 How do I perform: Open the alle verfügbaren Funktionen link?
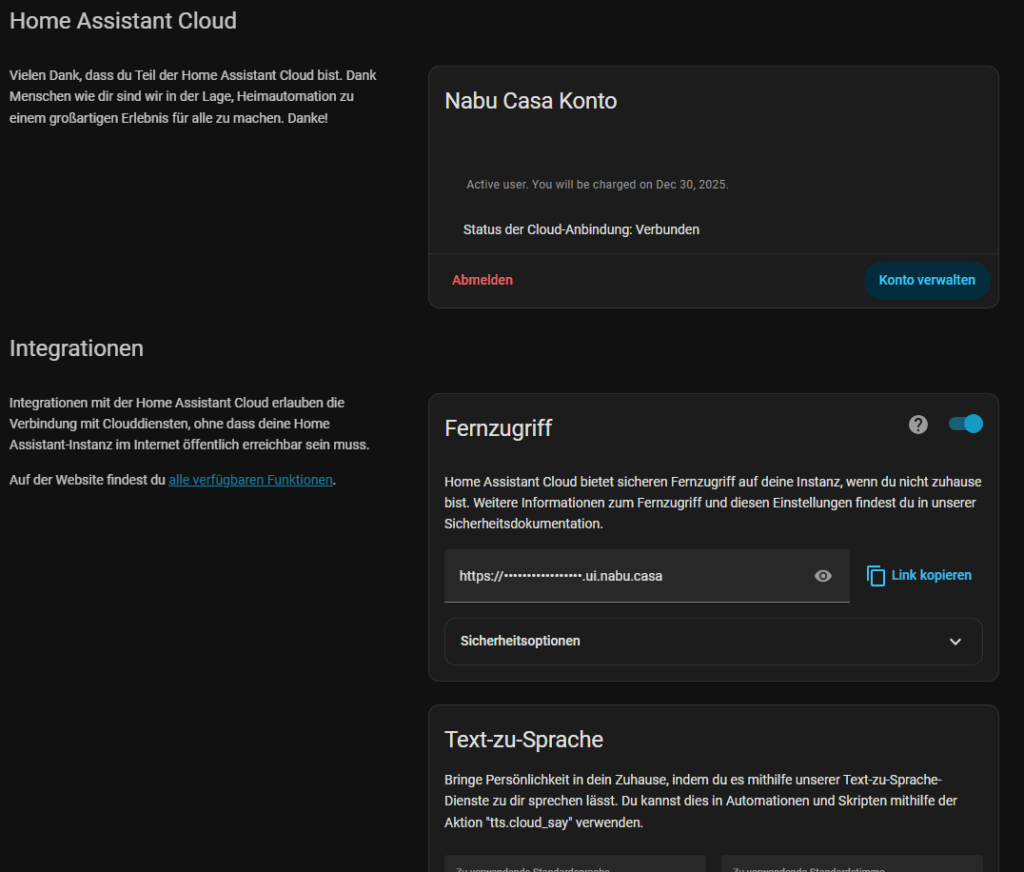point(250,479)
